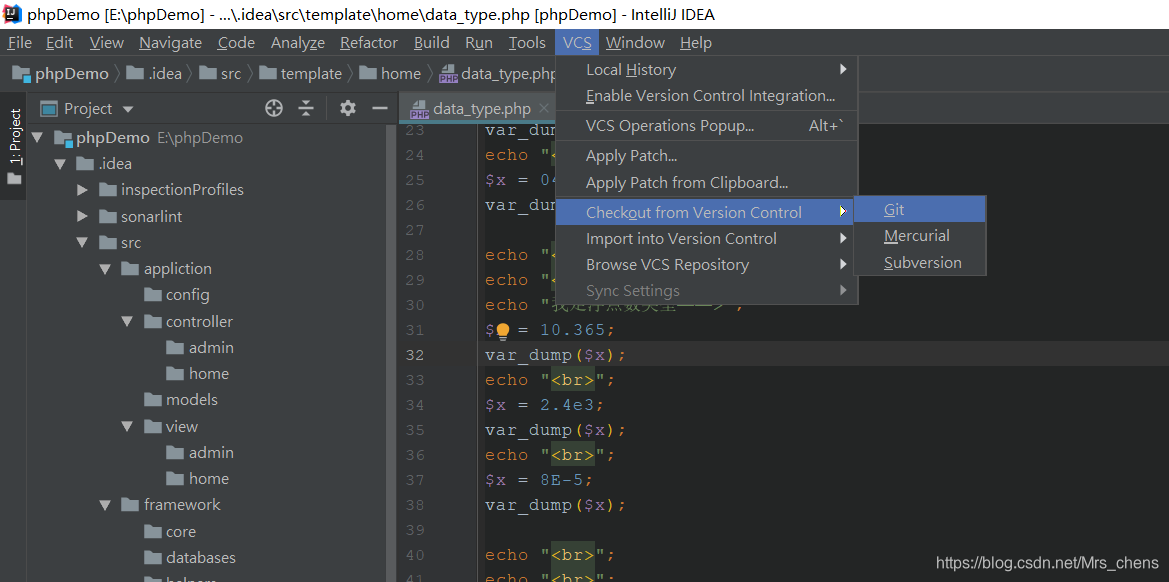Open the Edit menu
The image size is (1169, 582).
tap(60, 43)
